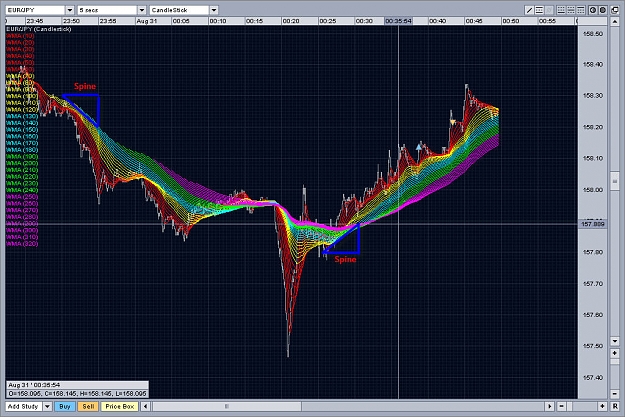
Task: Select the trend line drawing tool
Action: tap(529, 10)
